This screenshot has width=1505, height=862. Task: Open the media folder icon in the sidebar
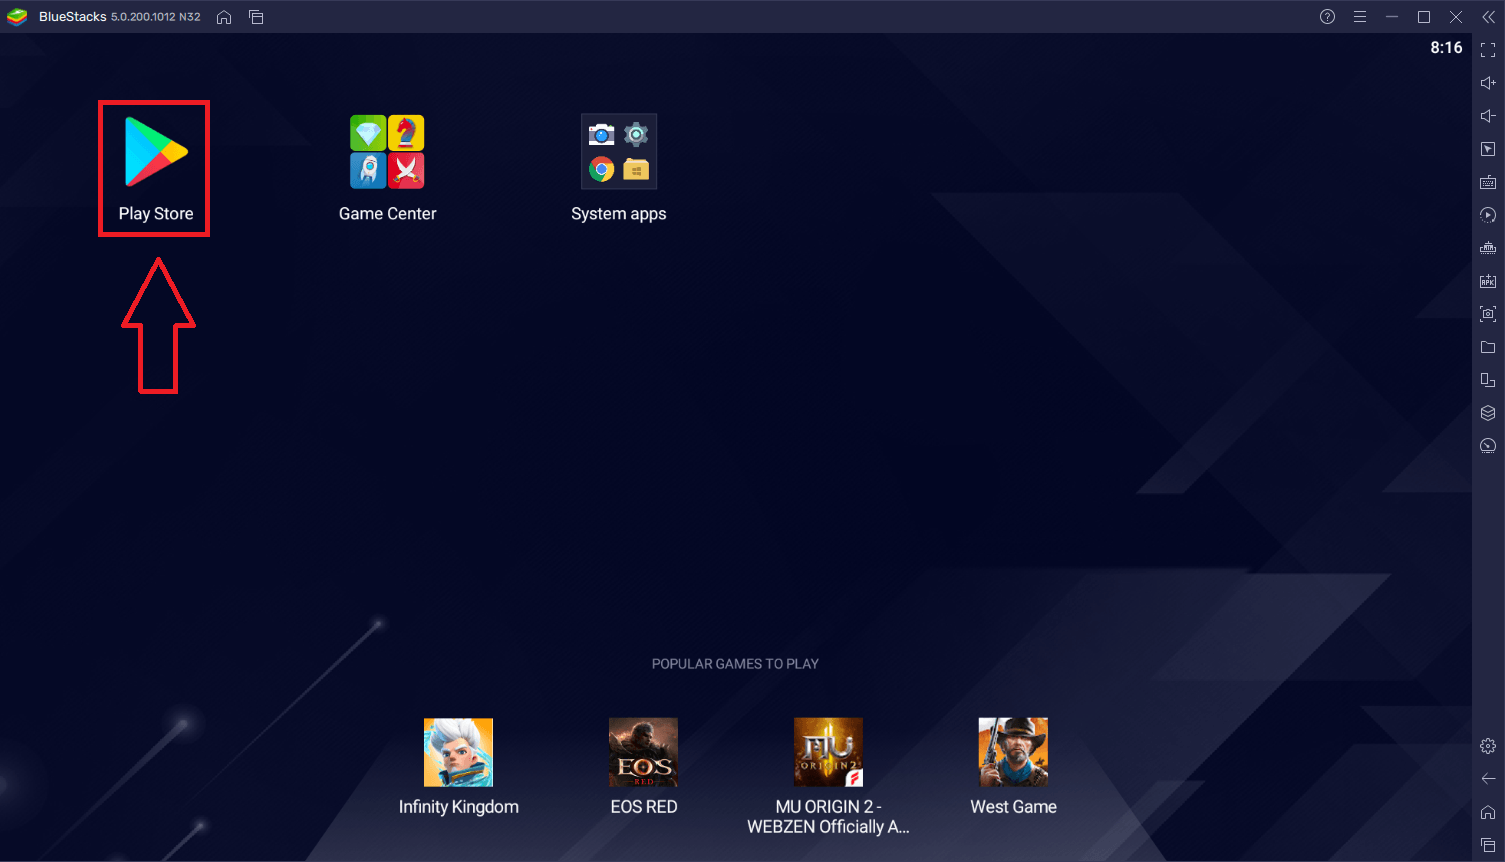point(1488,347)
